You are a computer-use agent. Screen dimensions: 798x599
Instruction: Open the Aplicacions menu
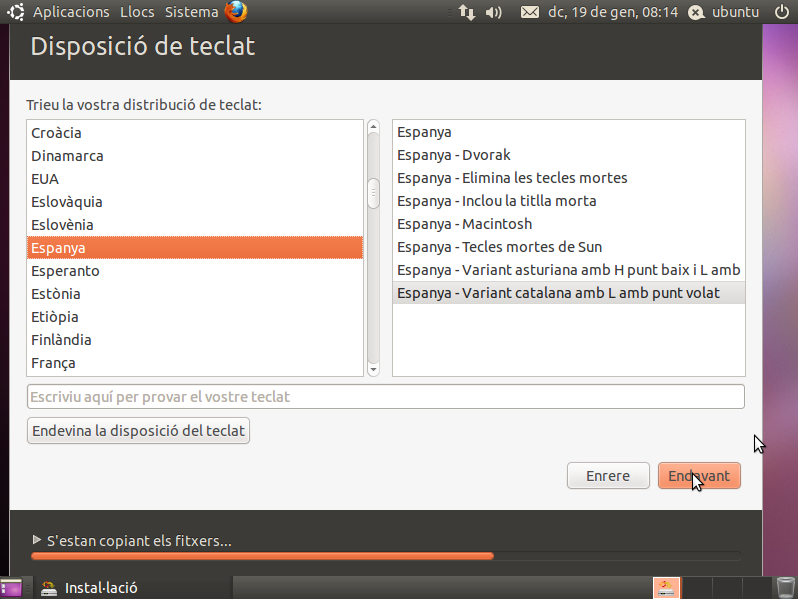point(71,12)
